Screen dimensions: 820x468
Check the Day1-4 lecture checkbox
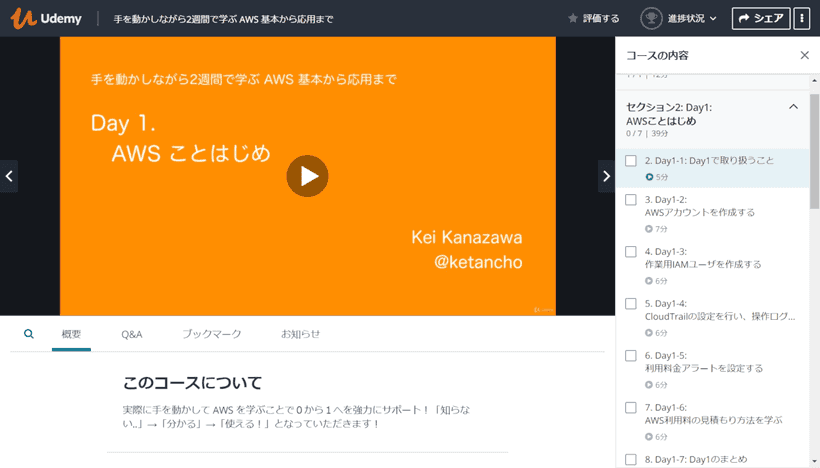(x=631, y=304)
